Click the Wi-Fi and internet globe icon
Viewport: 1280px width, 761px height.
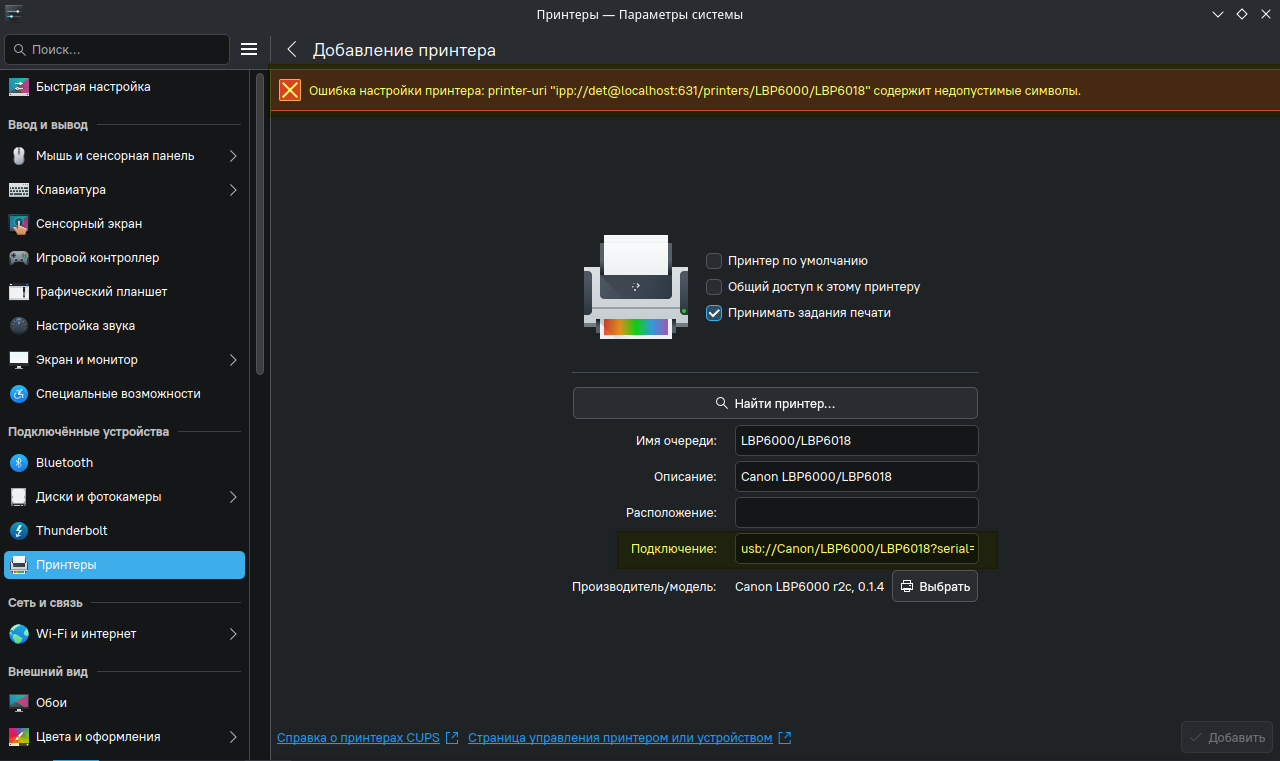pos(19,634)
